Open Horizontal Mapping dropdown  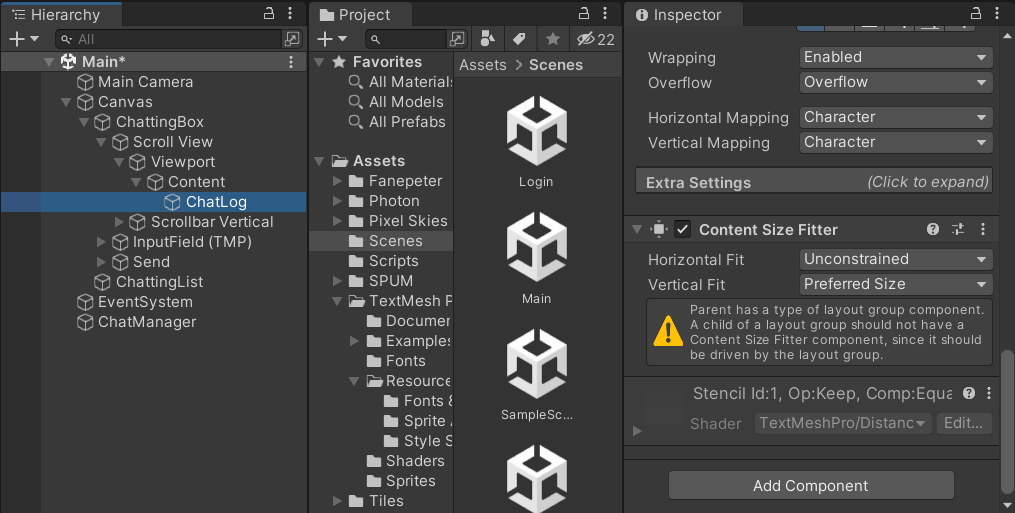[896, 117]
